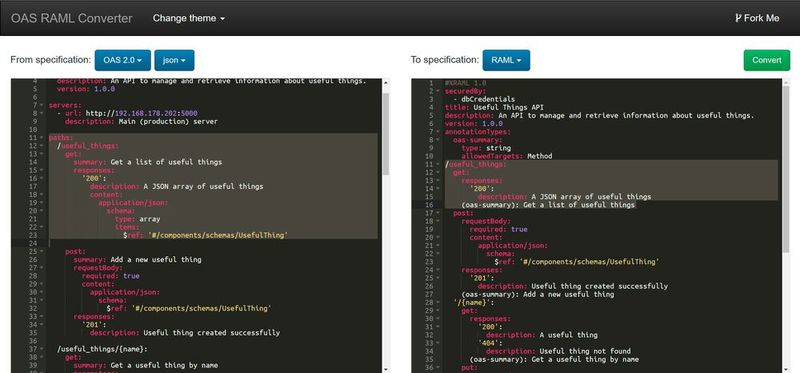Click the left editor vertical scrollbar thumb
The image size is (800, 373).
click(x=386, y=134)
